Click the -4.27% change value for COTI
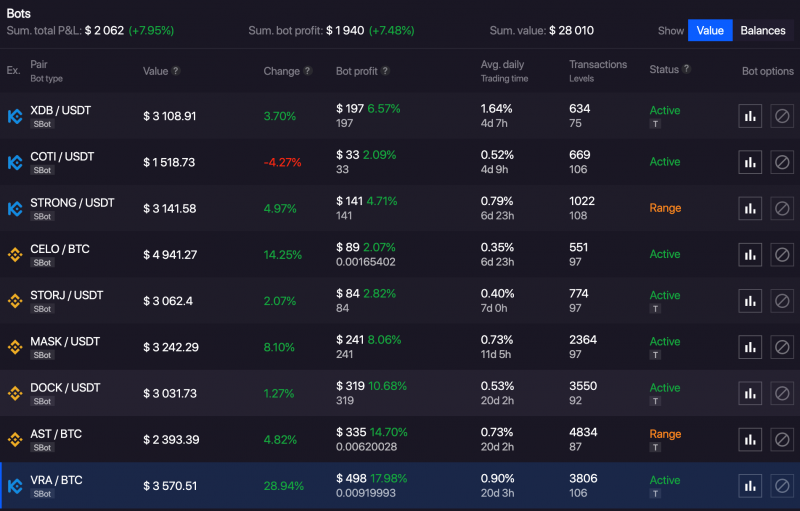 coord(283,162)
